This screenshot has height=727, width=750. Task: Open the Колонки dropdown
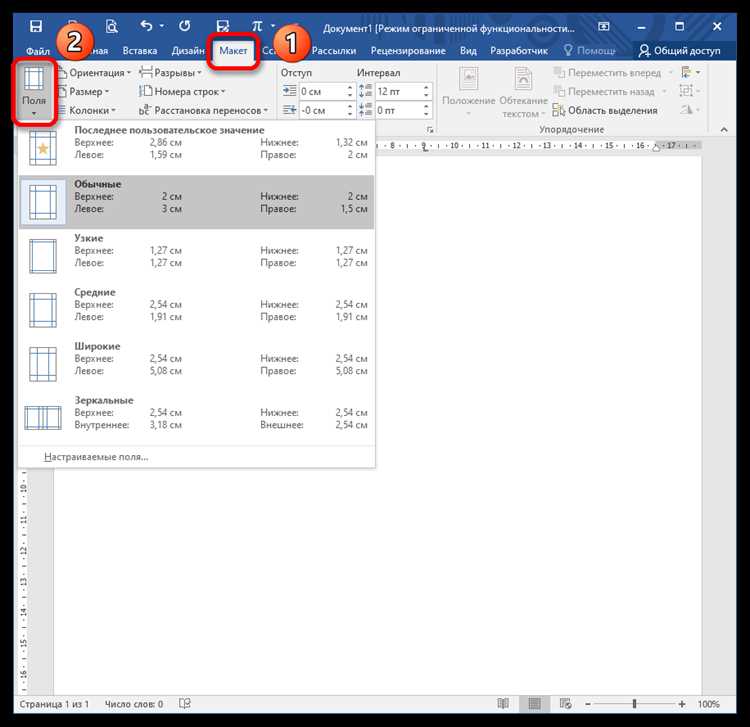[87, 110]
